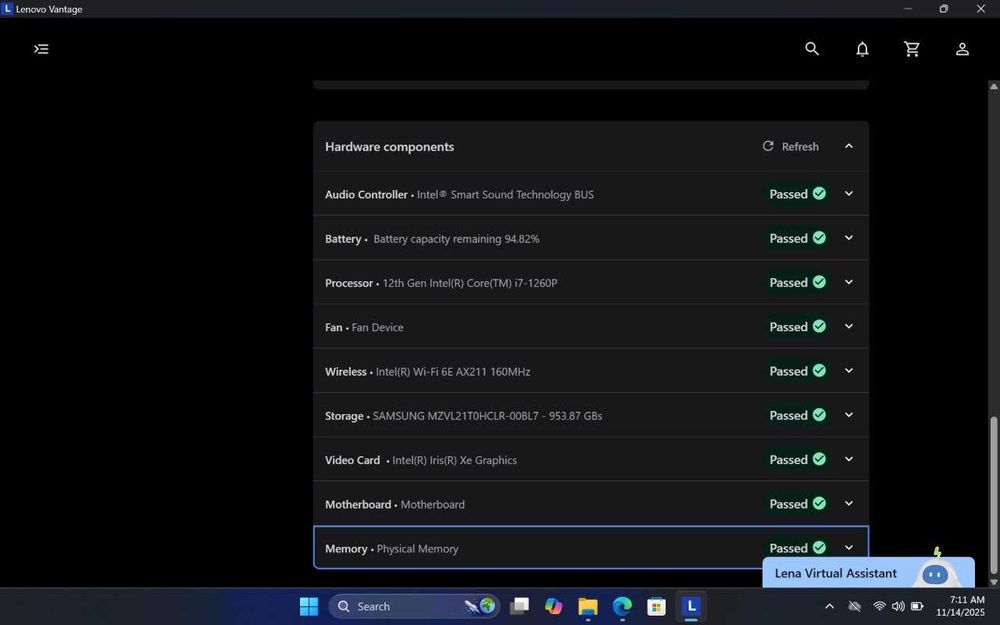1000x625 pixels.
Task: Select the 'Fan Device' text
Action: point(378,328)
